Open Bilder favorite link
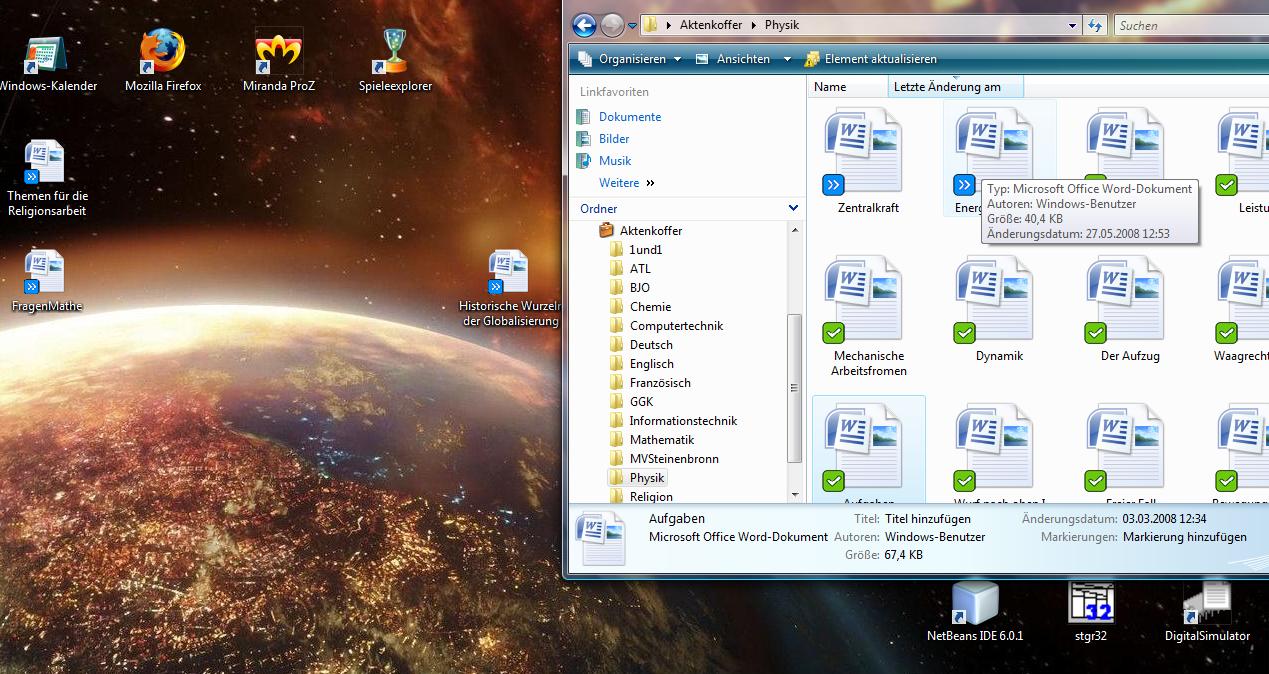The image size is (1269, 674). click(x=614, y=139)
